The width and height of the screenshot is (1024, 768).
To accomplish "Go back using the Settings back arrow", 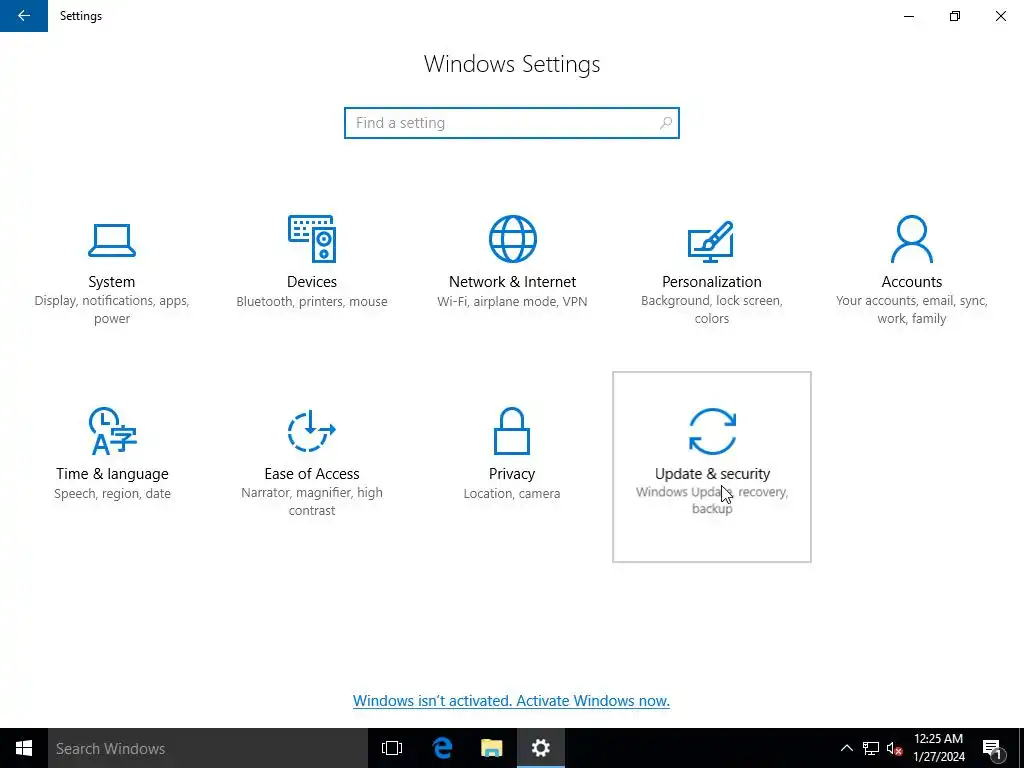I will pos(24,16).
